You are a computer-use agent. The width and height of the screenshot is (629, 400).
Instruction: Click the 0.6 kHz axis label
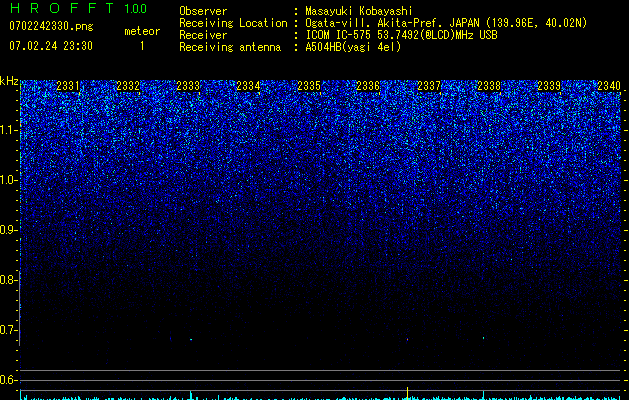point(9,380)
